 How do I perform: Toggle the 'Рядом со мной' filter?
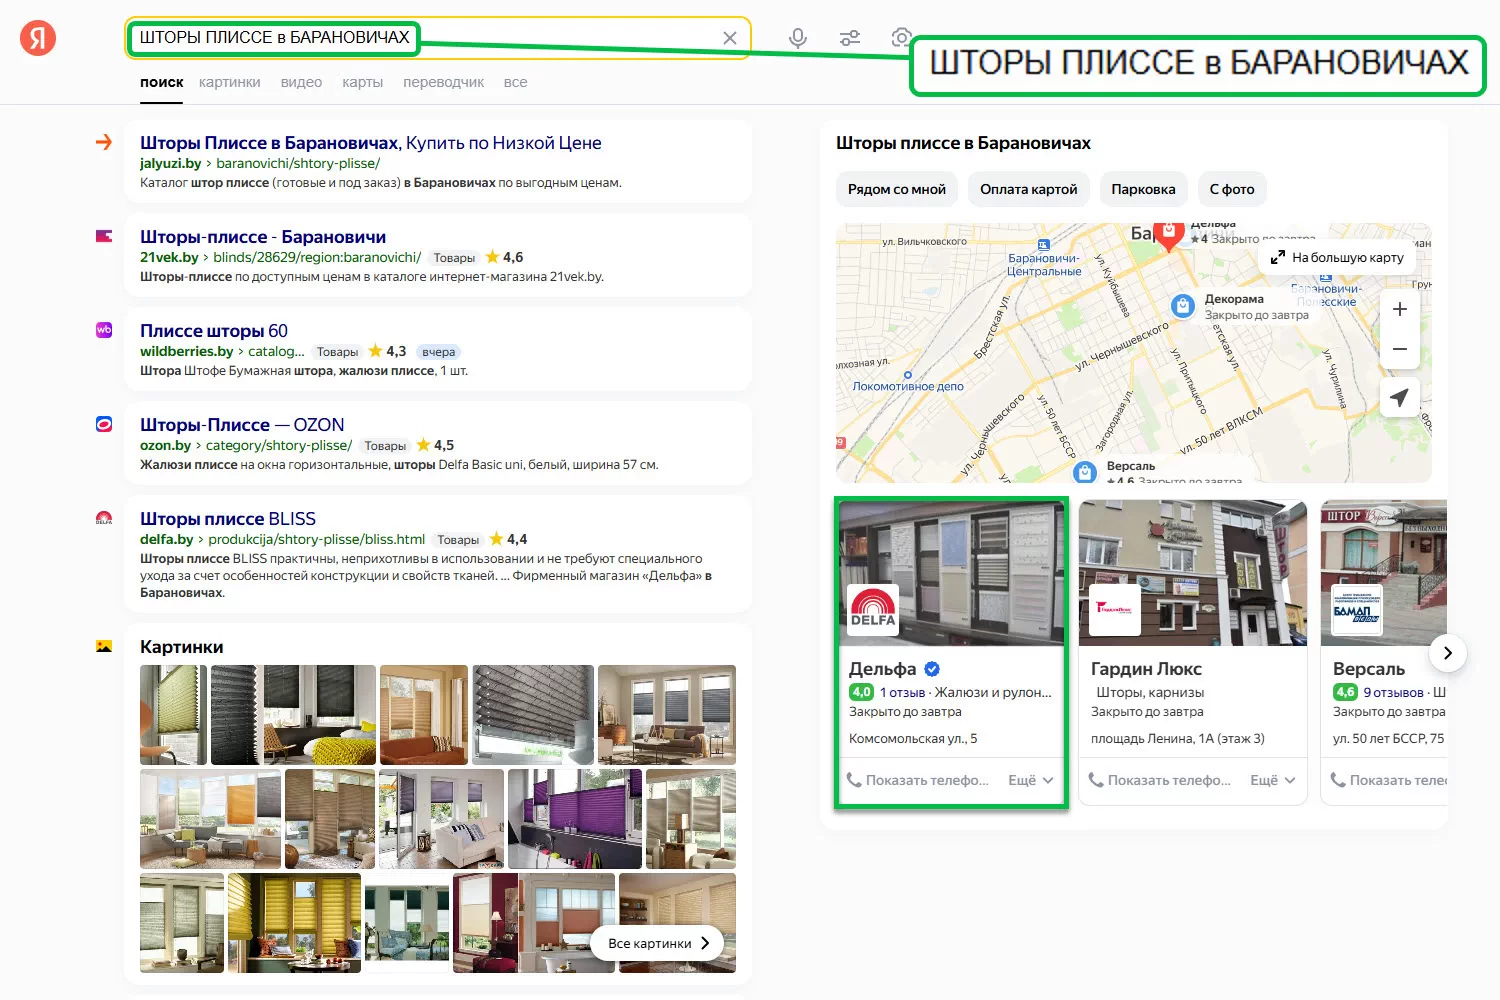(x=896, y=189)
